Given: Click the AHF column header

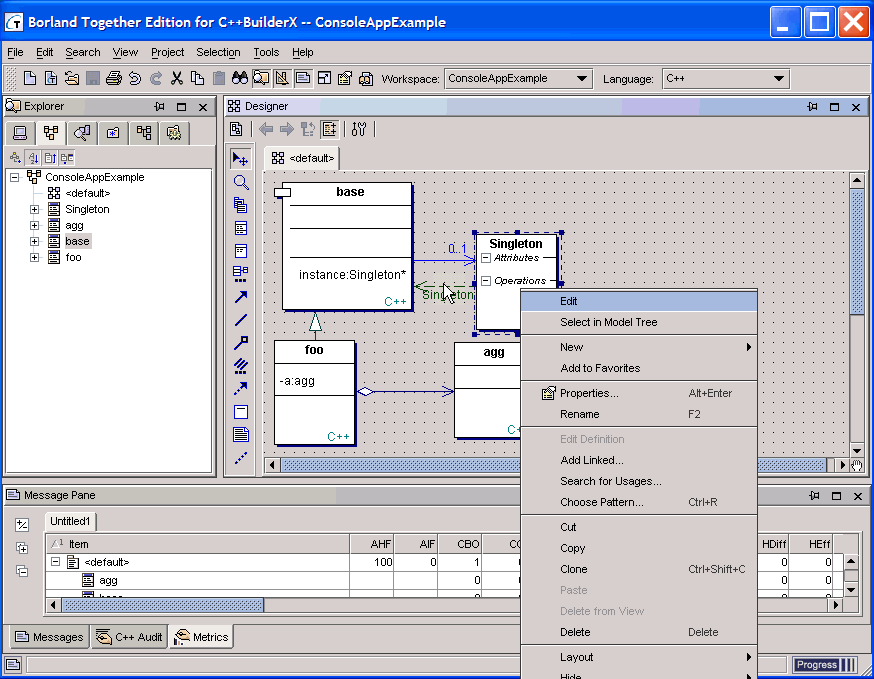Looking at the screenshot, I should pyautogui.click(x=371, y=544).
